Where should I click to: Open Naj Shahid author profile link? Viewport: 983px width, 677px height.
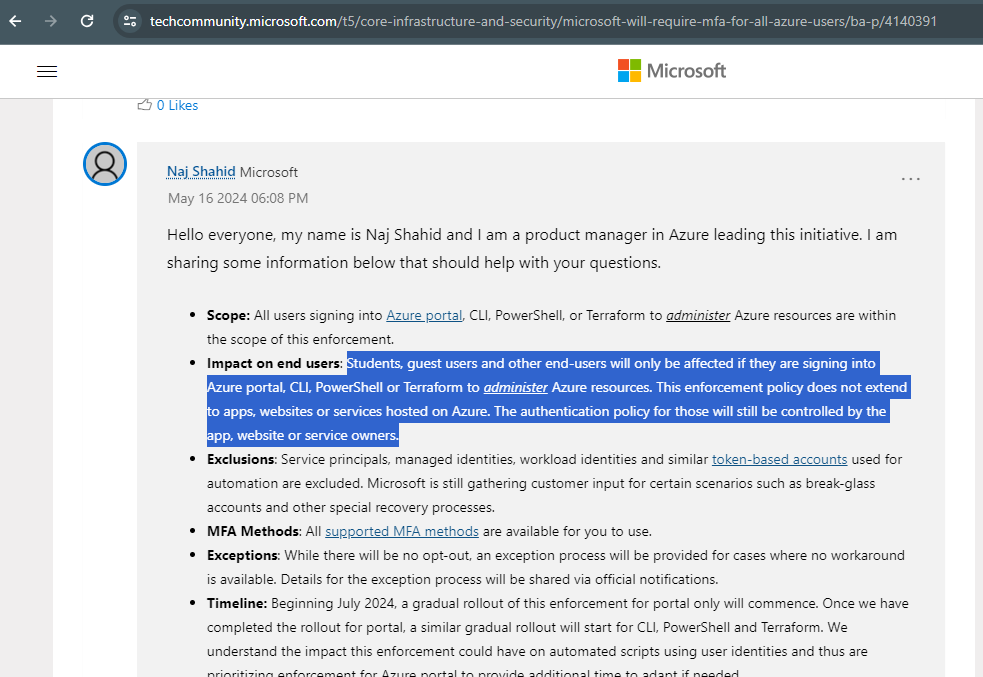coord(201,172)
